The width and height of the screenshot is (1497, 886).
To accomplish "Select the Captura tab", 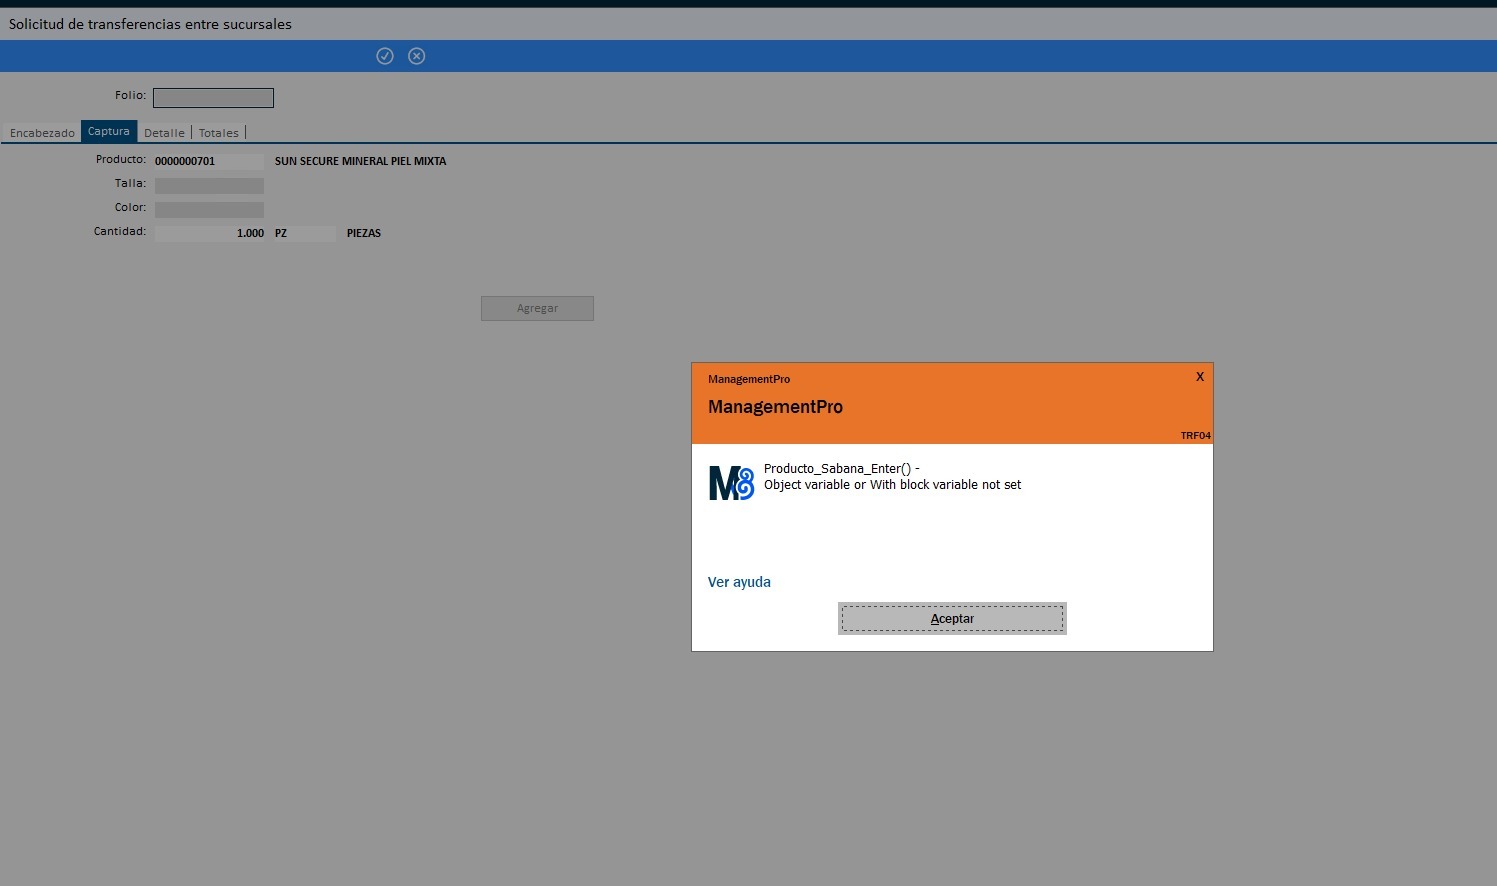I will click(109, 132).
